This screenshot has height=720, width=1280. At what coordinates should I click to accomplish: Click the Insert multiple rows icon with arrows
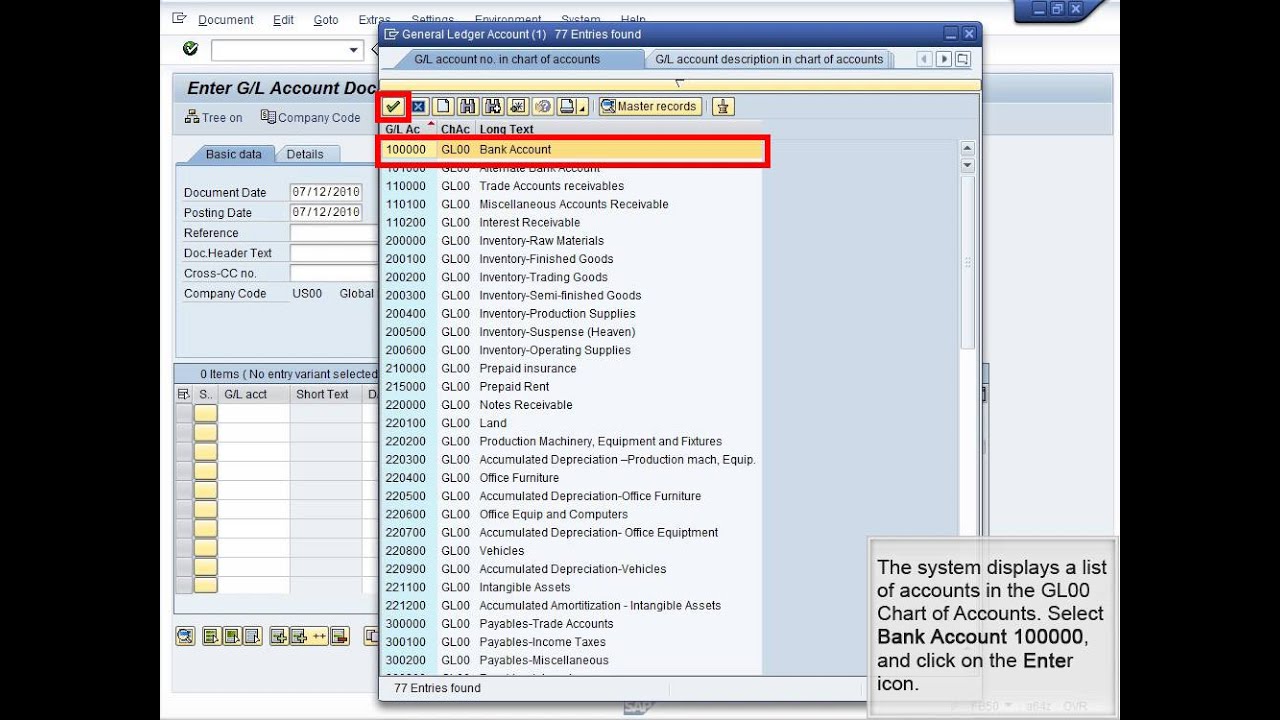tap(308, 636)
